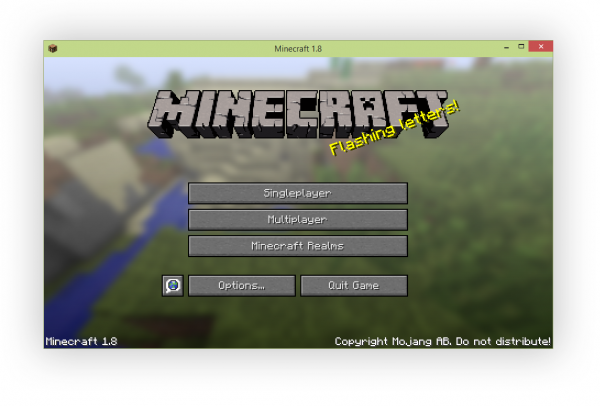Minimize the Minecraft 1.8 window
The image size is (600, 406).
click(507, 47)
